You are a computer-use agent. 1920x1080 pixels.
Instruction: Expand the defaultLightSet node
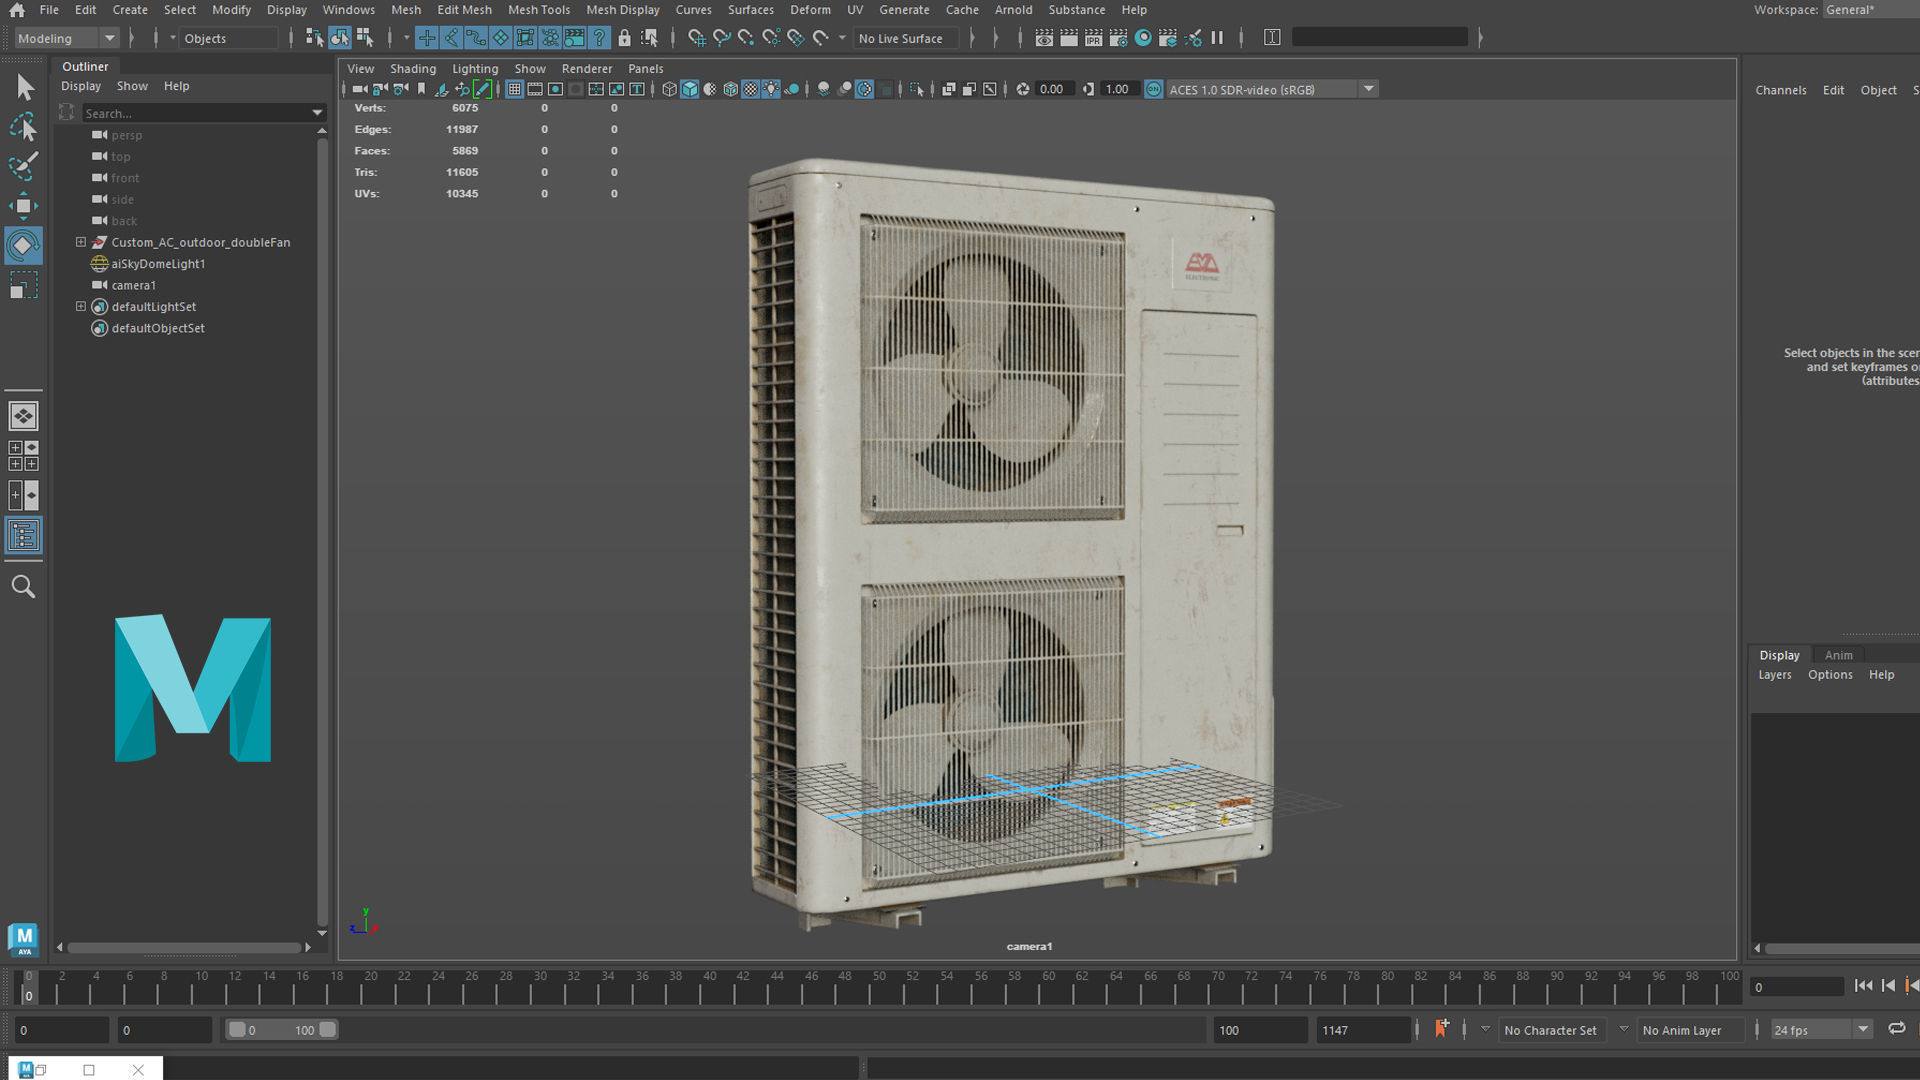click(x=81, y=306)
